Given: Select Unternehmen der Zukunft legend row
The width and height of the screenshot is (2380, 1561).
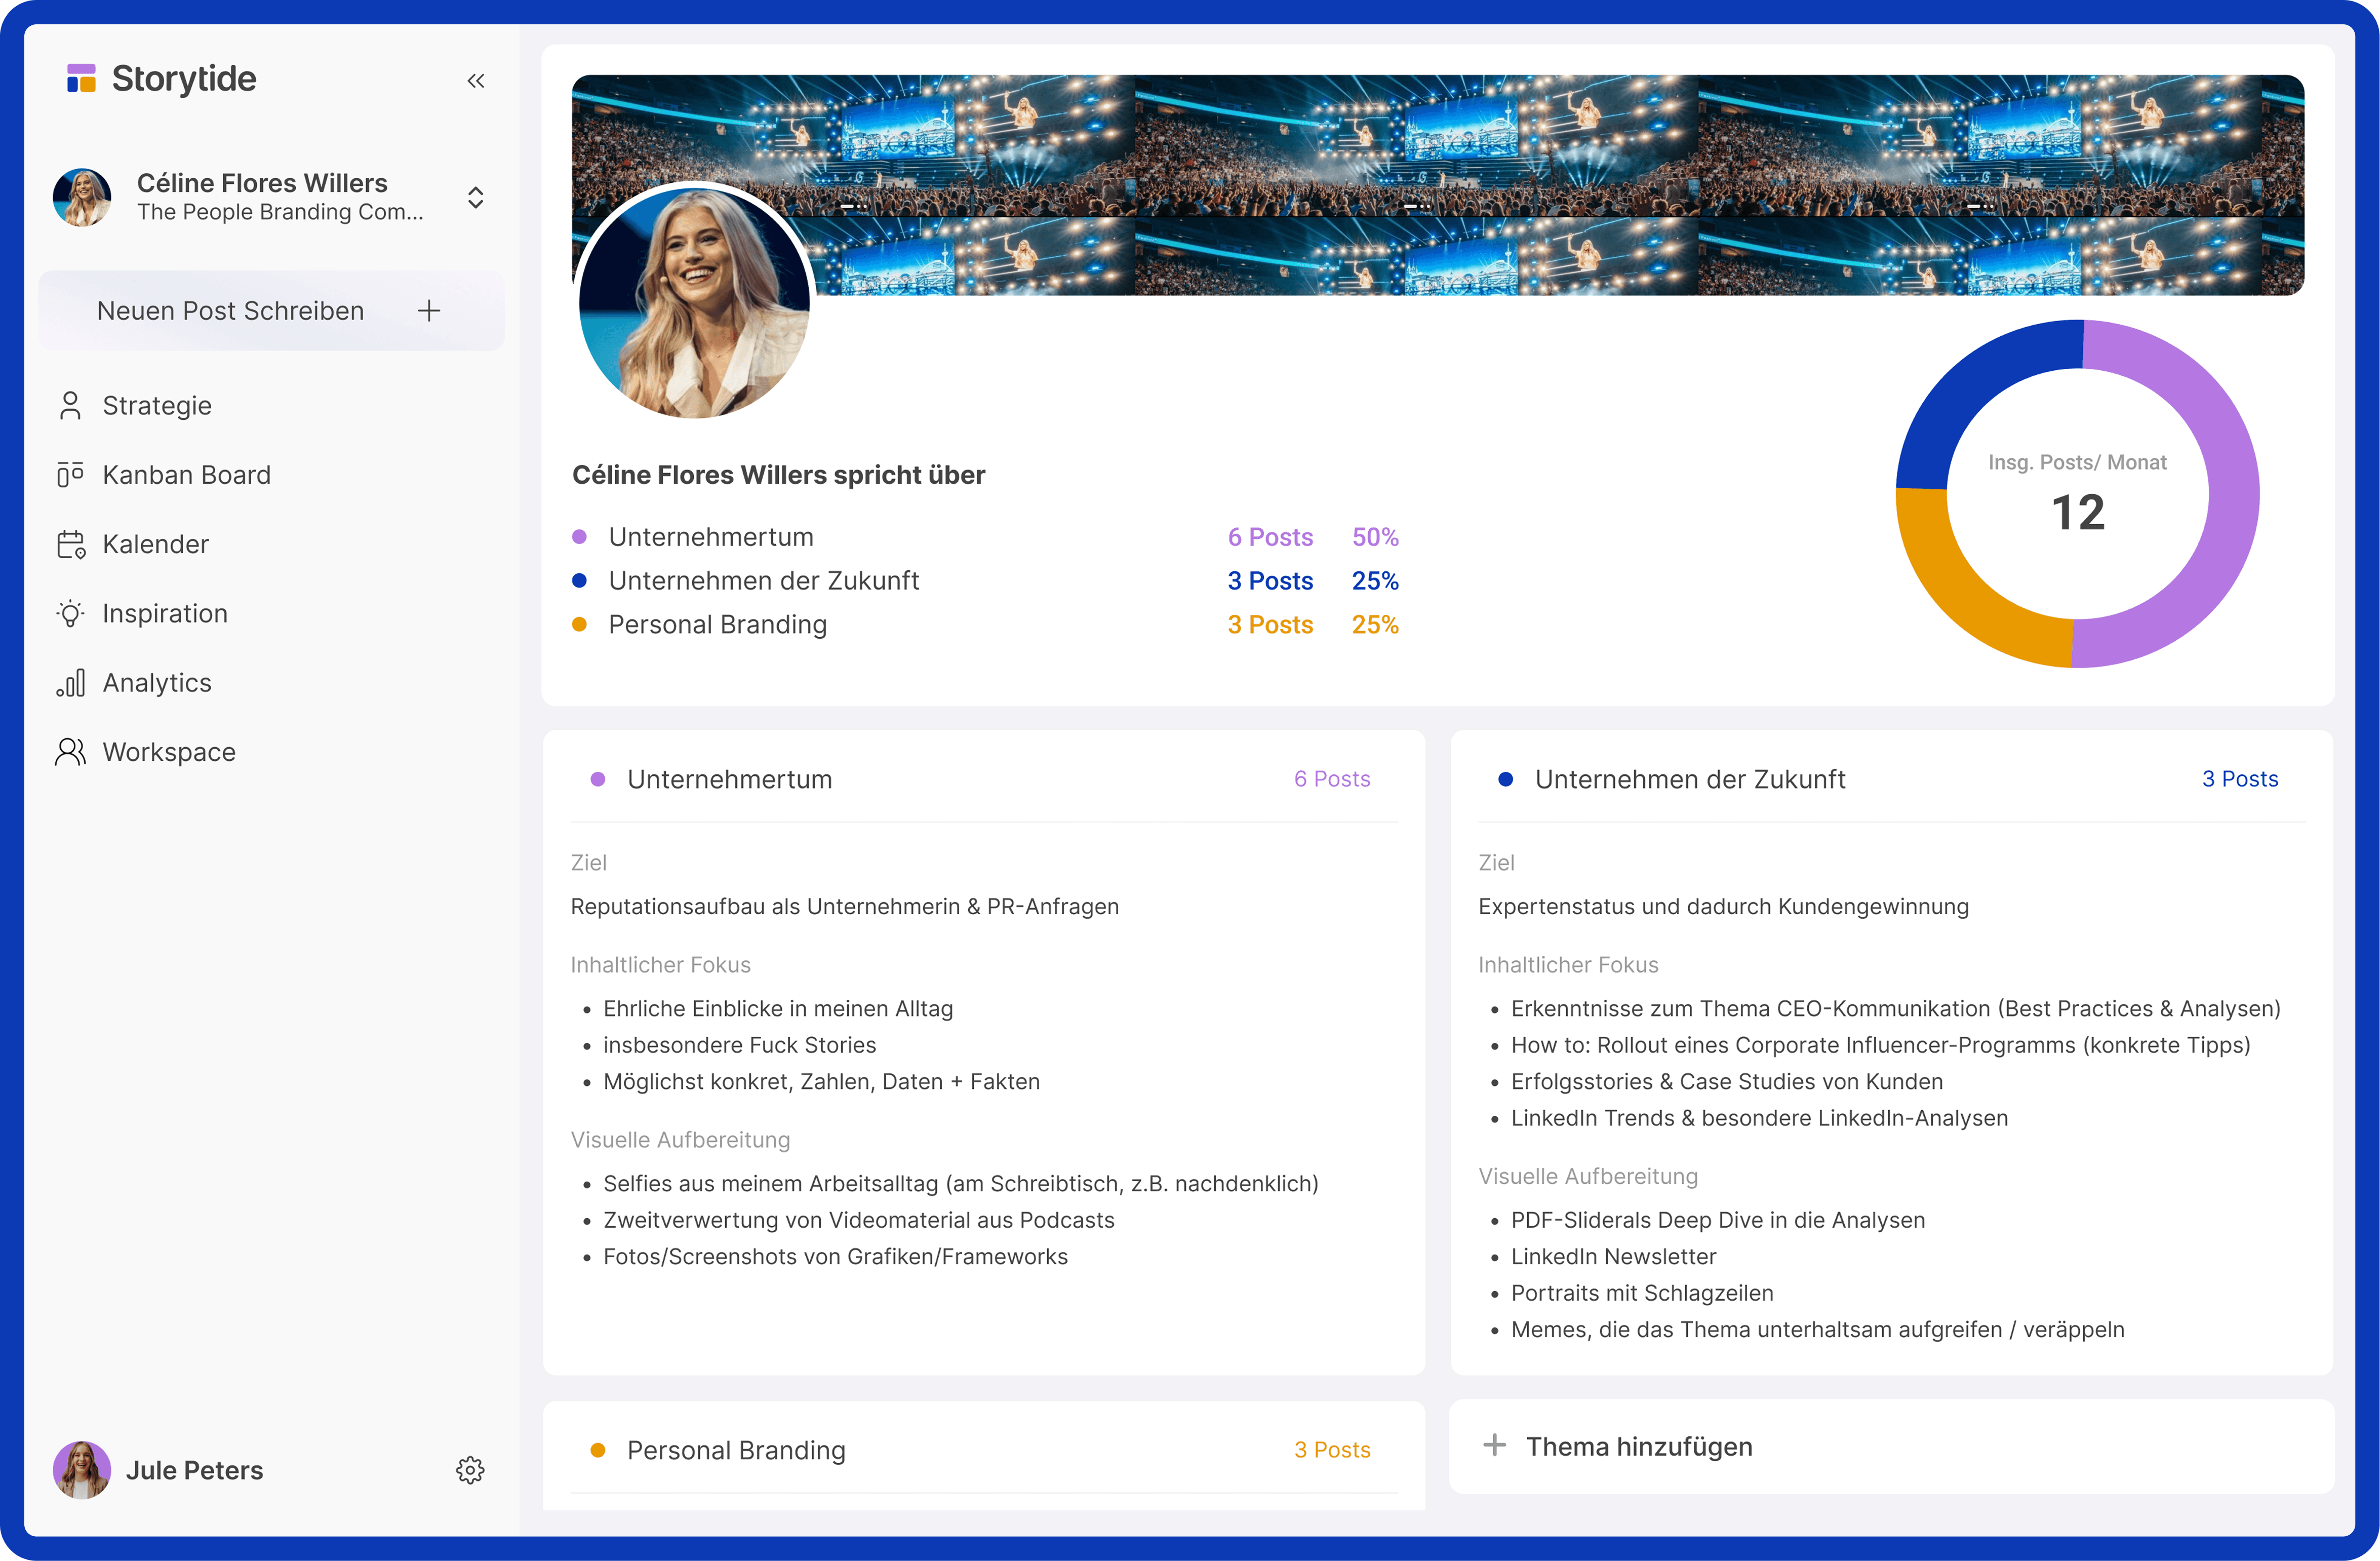Looking at the screenshot, I should click(764, 581).
